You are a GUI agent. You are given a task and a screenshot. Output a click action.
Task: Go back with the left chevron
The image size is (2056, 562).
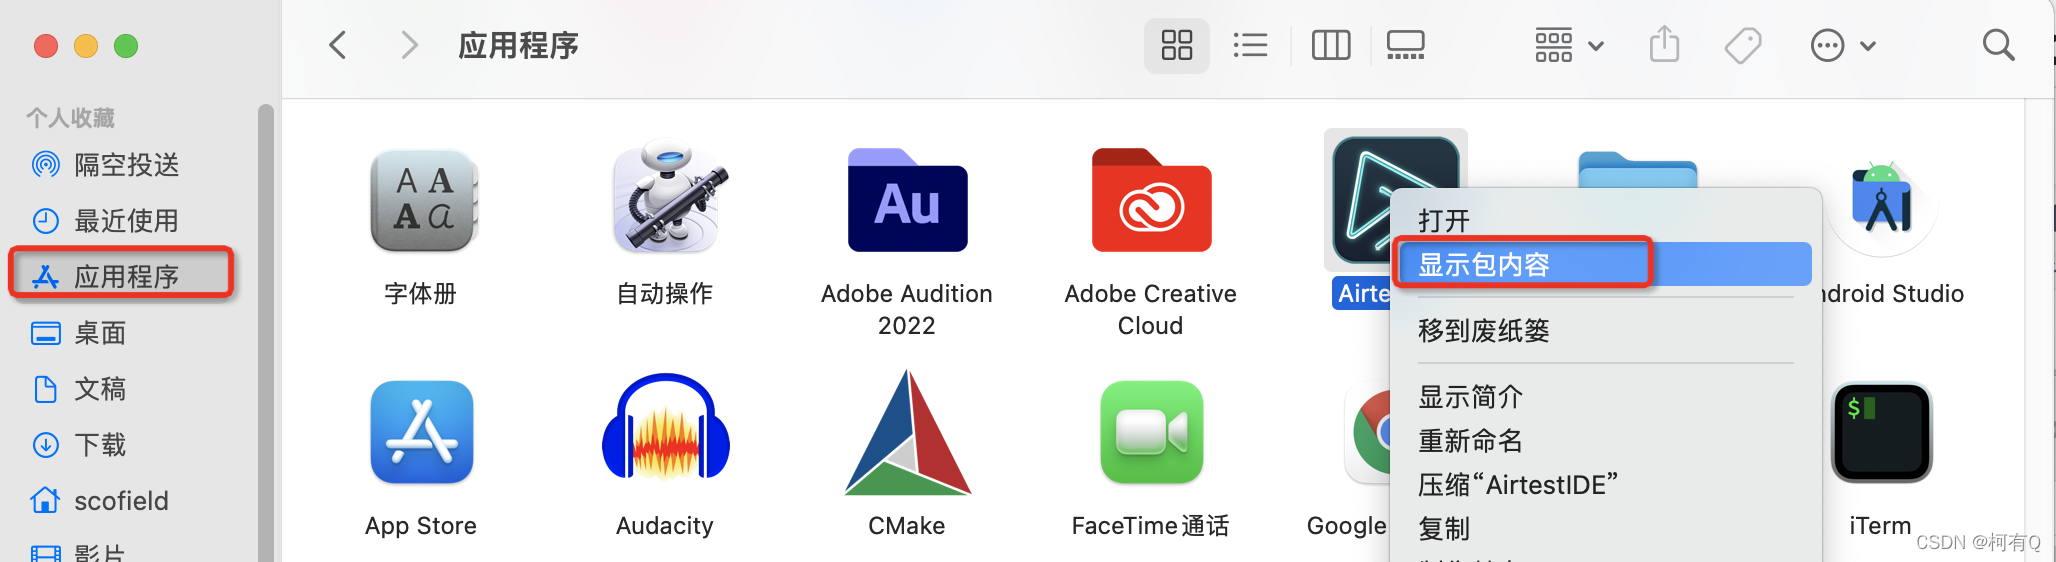click(x=338, y=45)
